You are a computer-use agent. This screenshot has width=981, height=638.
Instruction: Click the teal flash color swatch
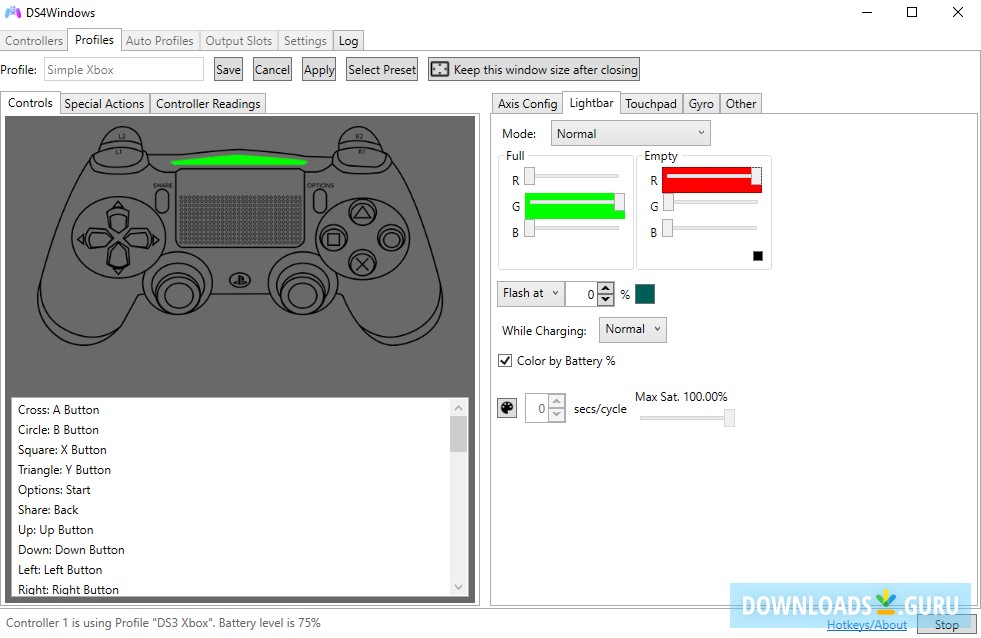click(x=643, y=294)
